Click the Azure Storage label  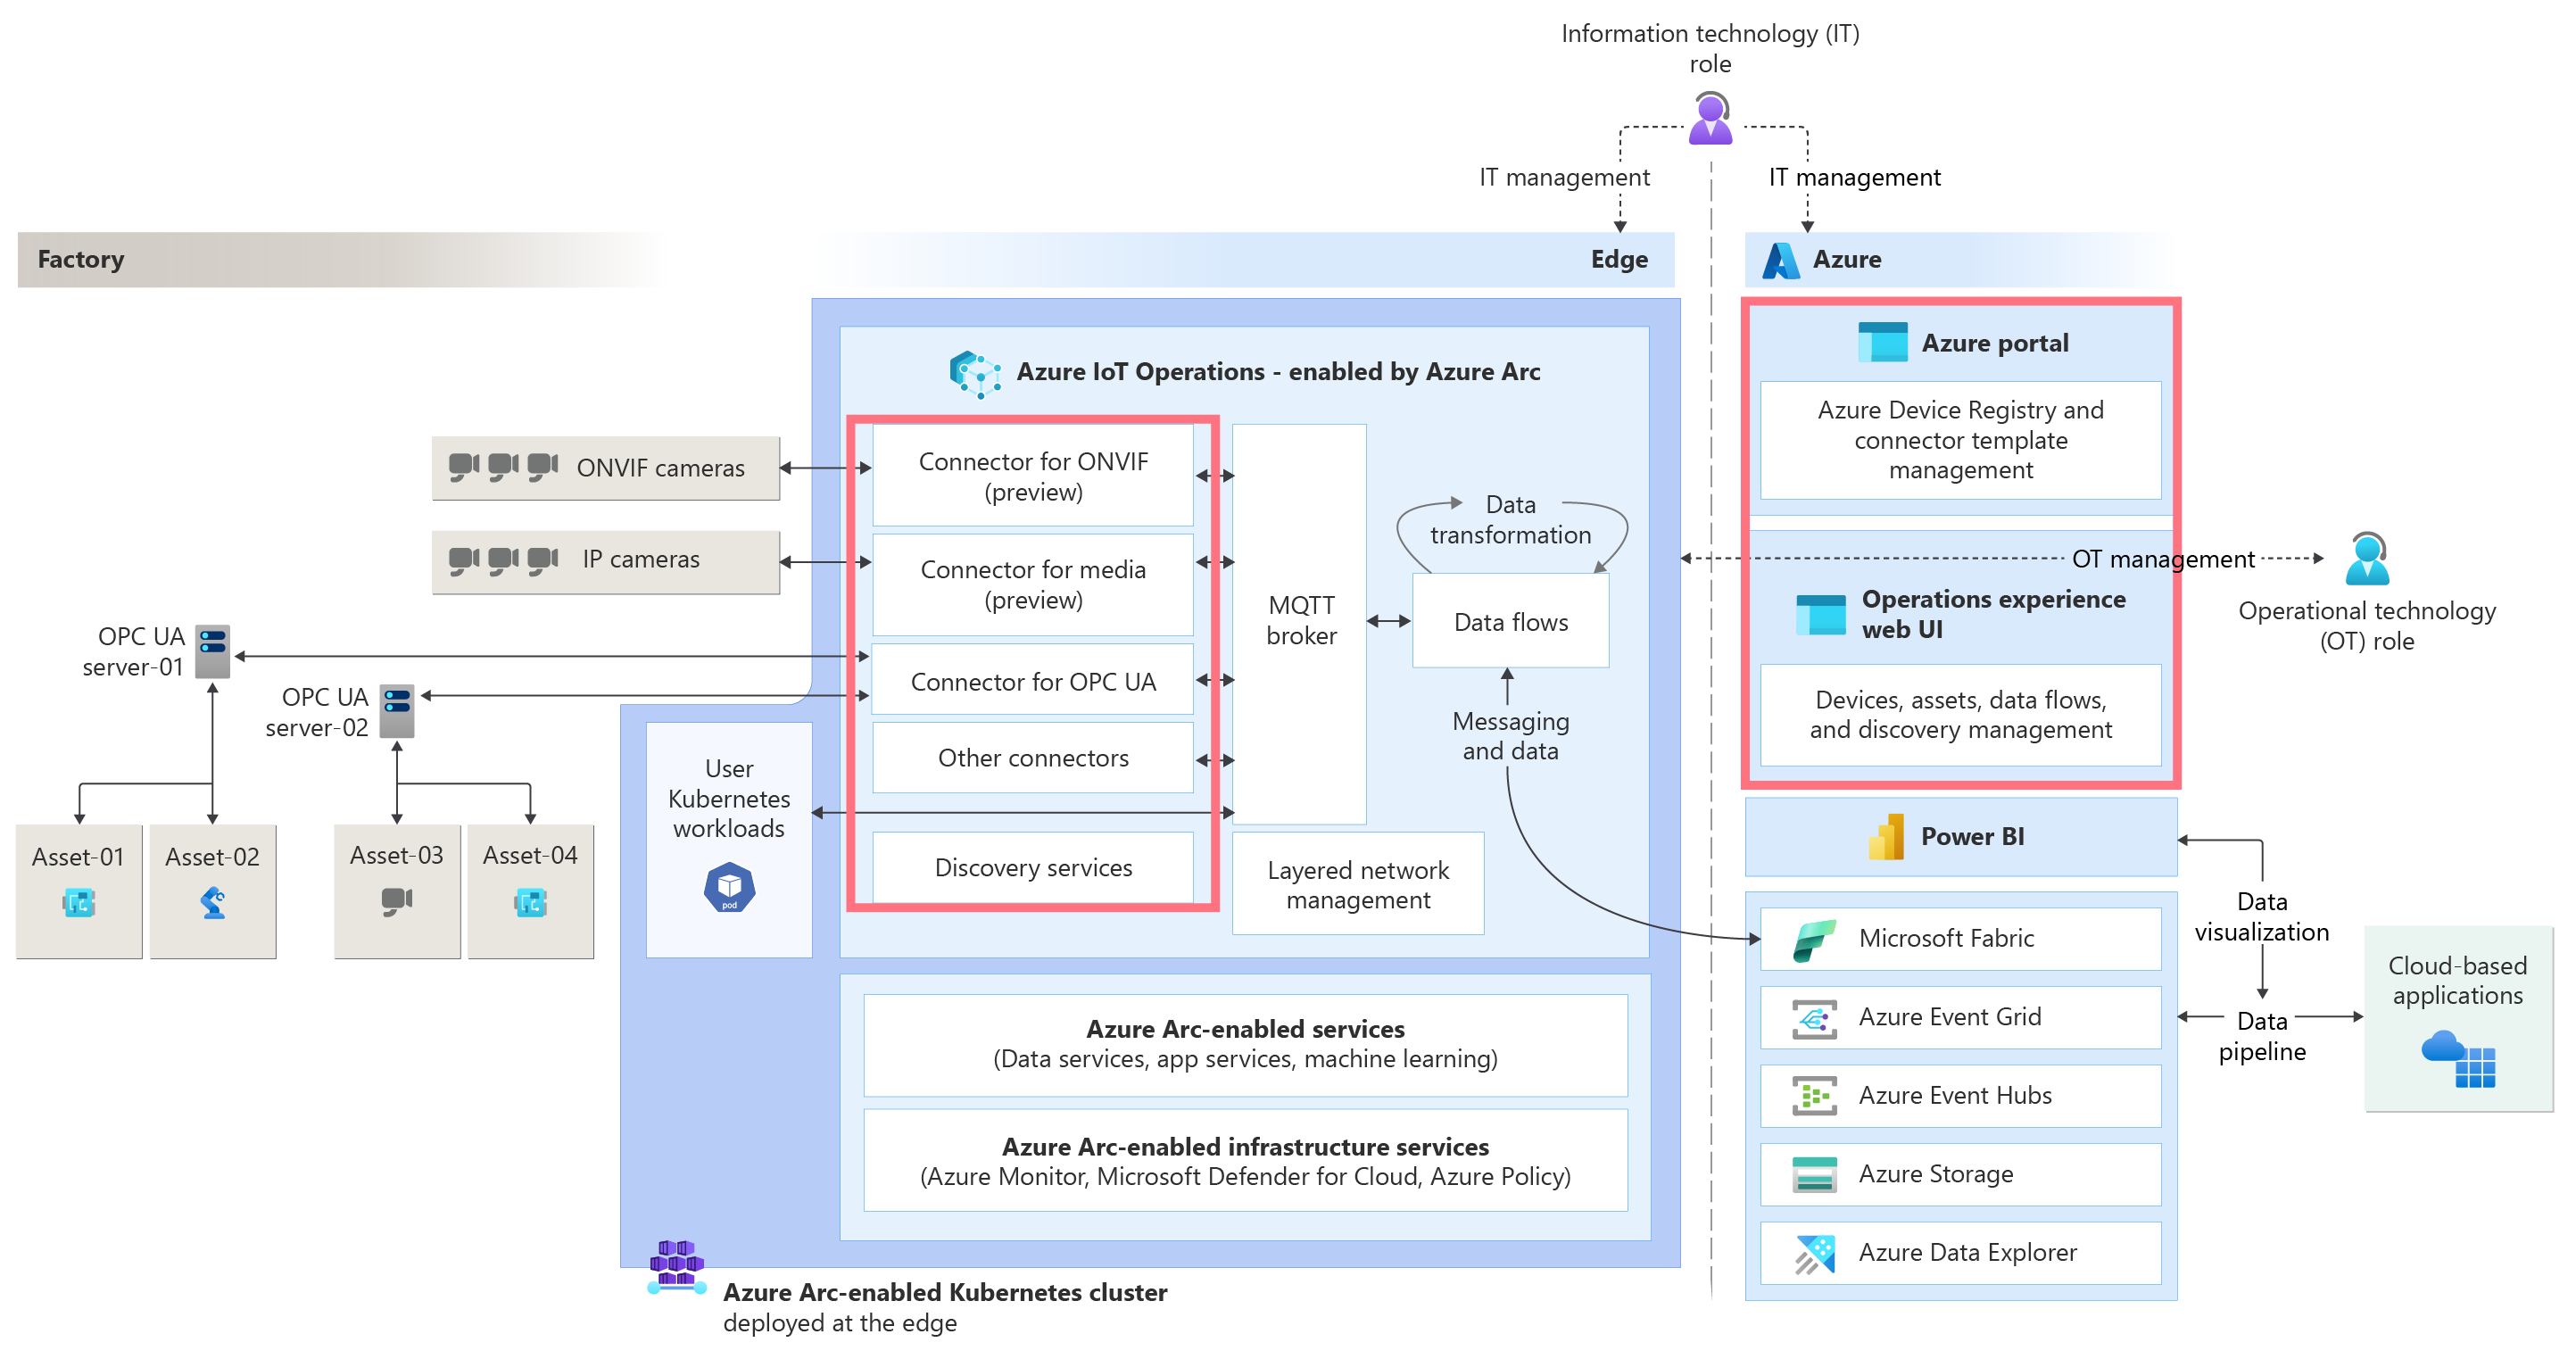point(1936,1175)
